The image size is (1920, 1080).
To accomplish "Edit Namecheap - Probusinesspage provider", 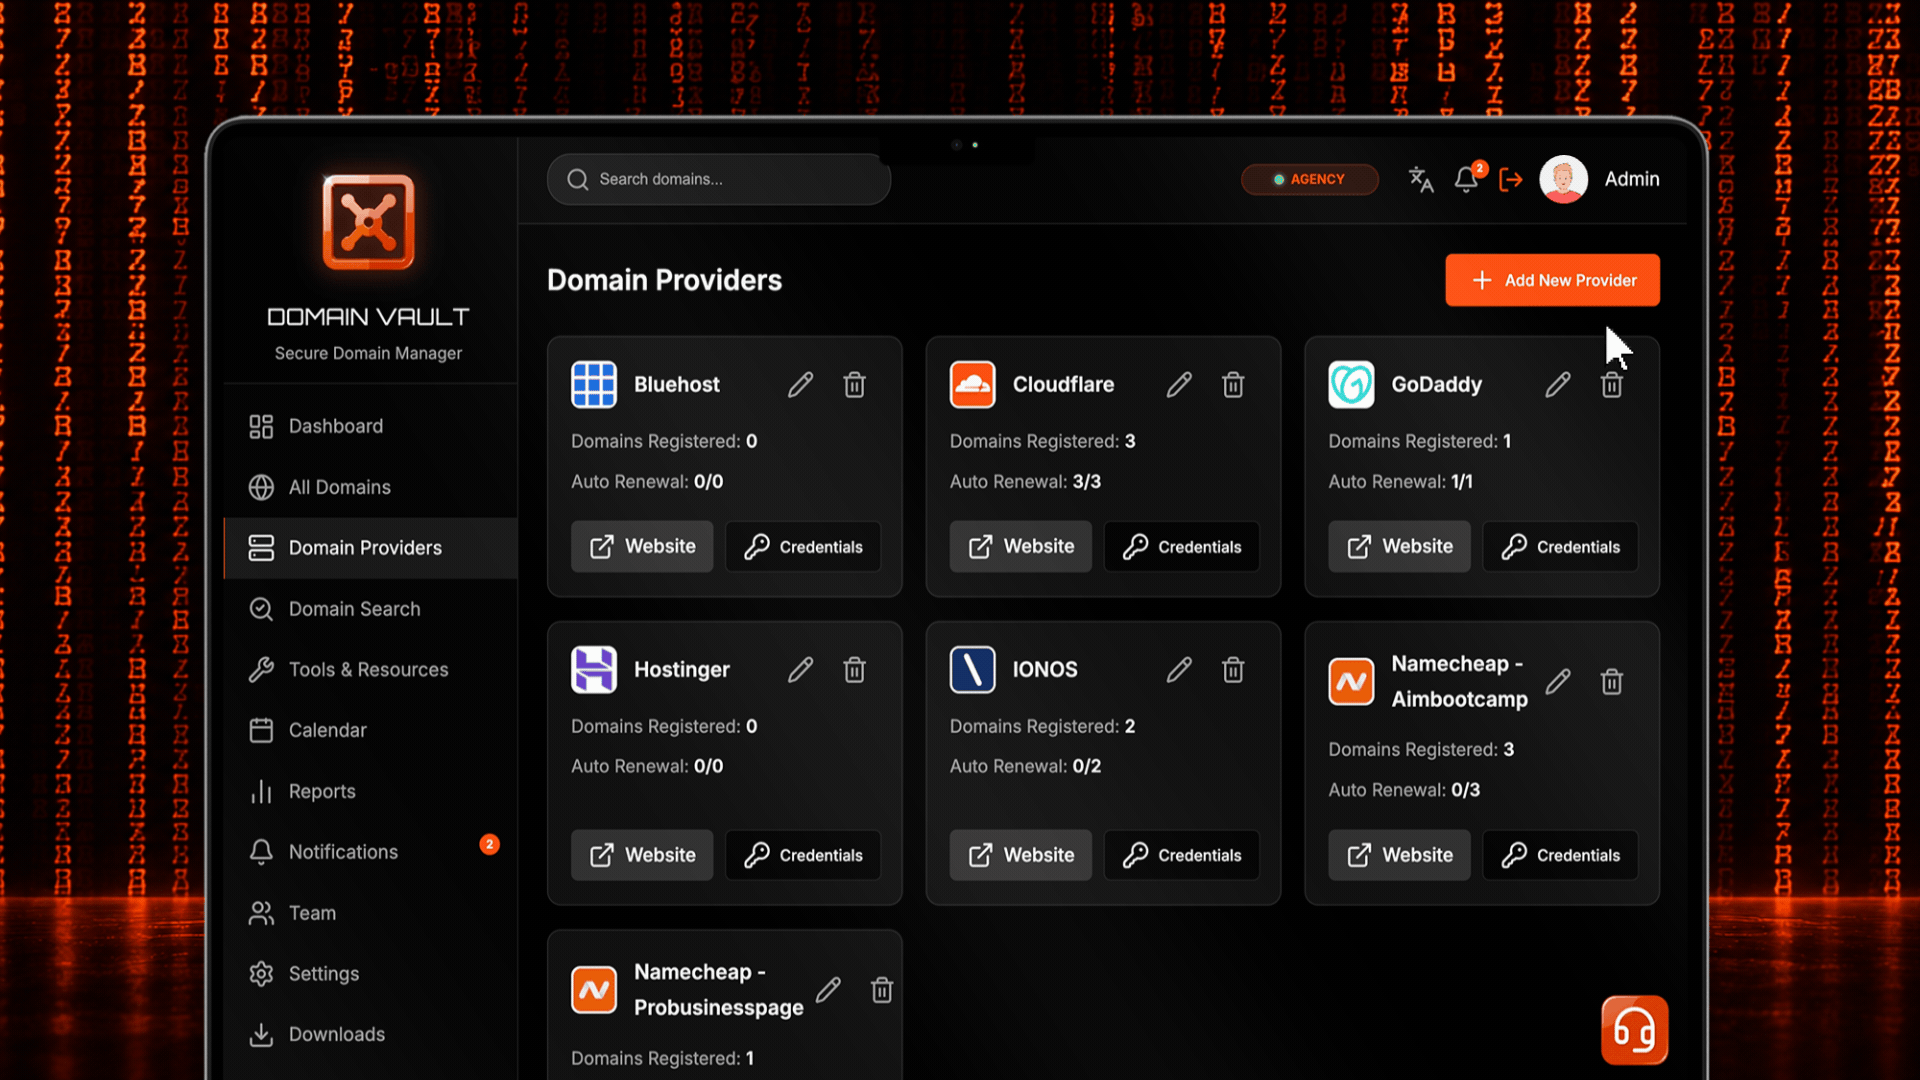I will [828, 990].
